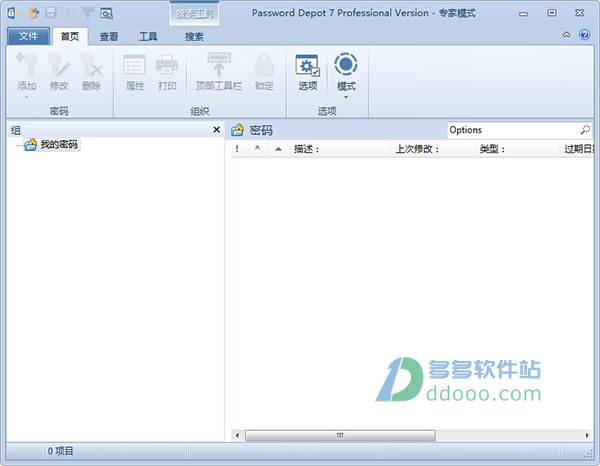The width and height of the screenshot is (600, 466).
Task: Switch to the 工具 ribbon tab
Action: point(148,37)
